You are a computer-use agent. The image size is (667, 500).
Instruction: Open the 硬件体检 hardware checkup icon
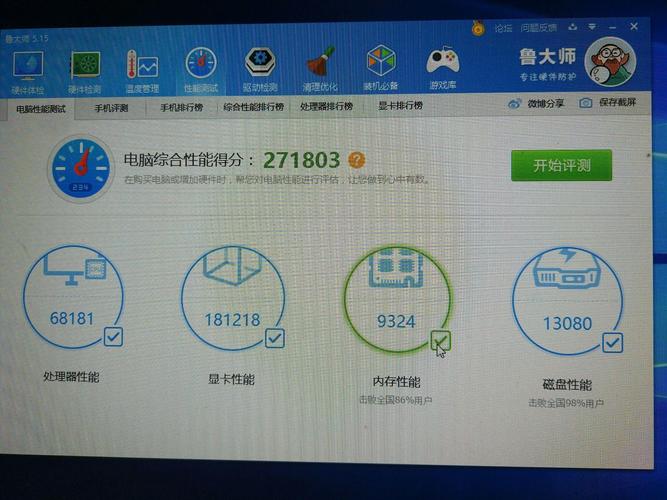pos(28,71)
